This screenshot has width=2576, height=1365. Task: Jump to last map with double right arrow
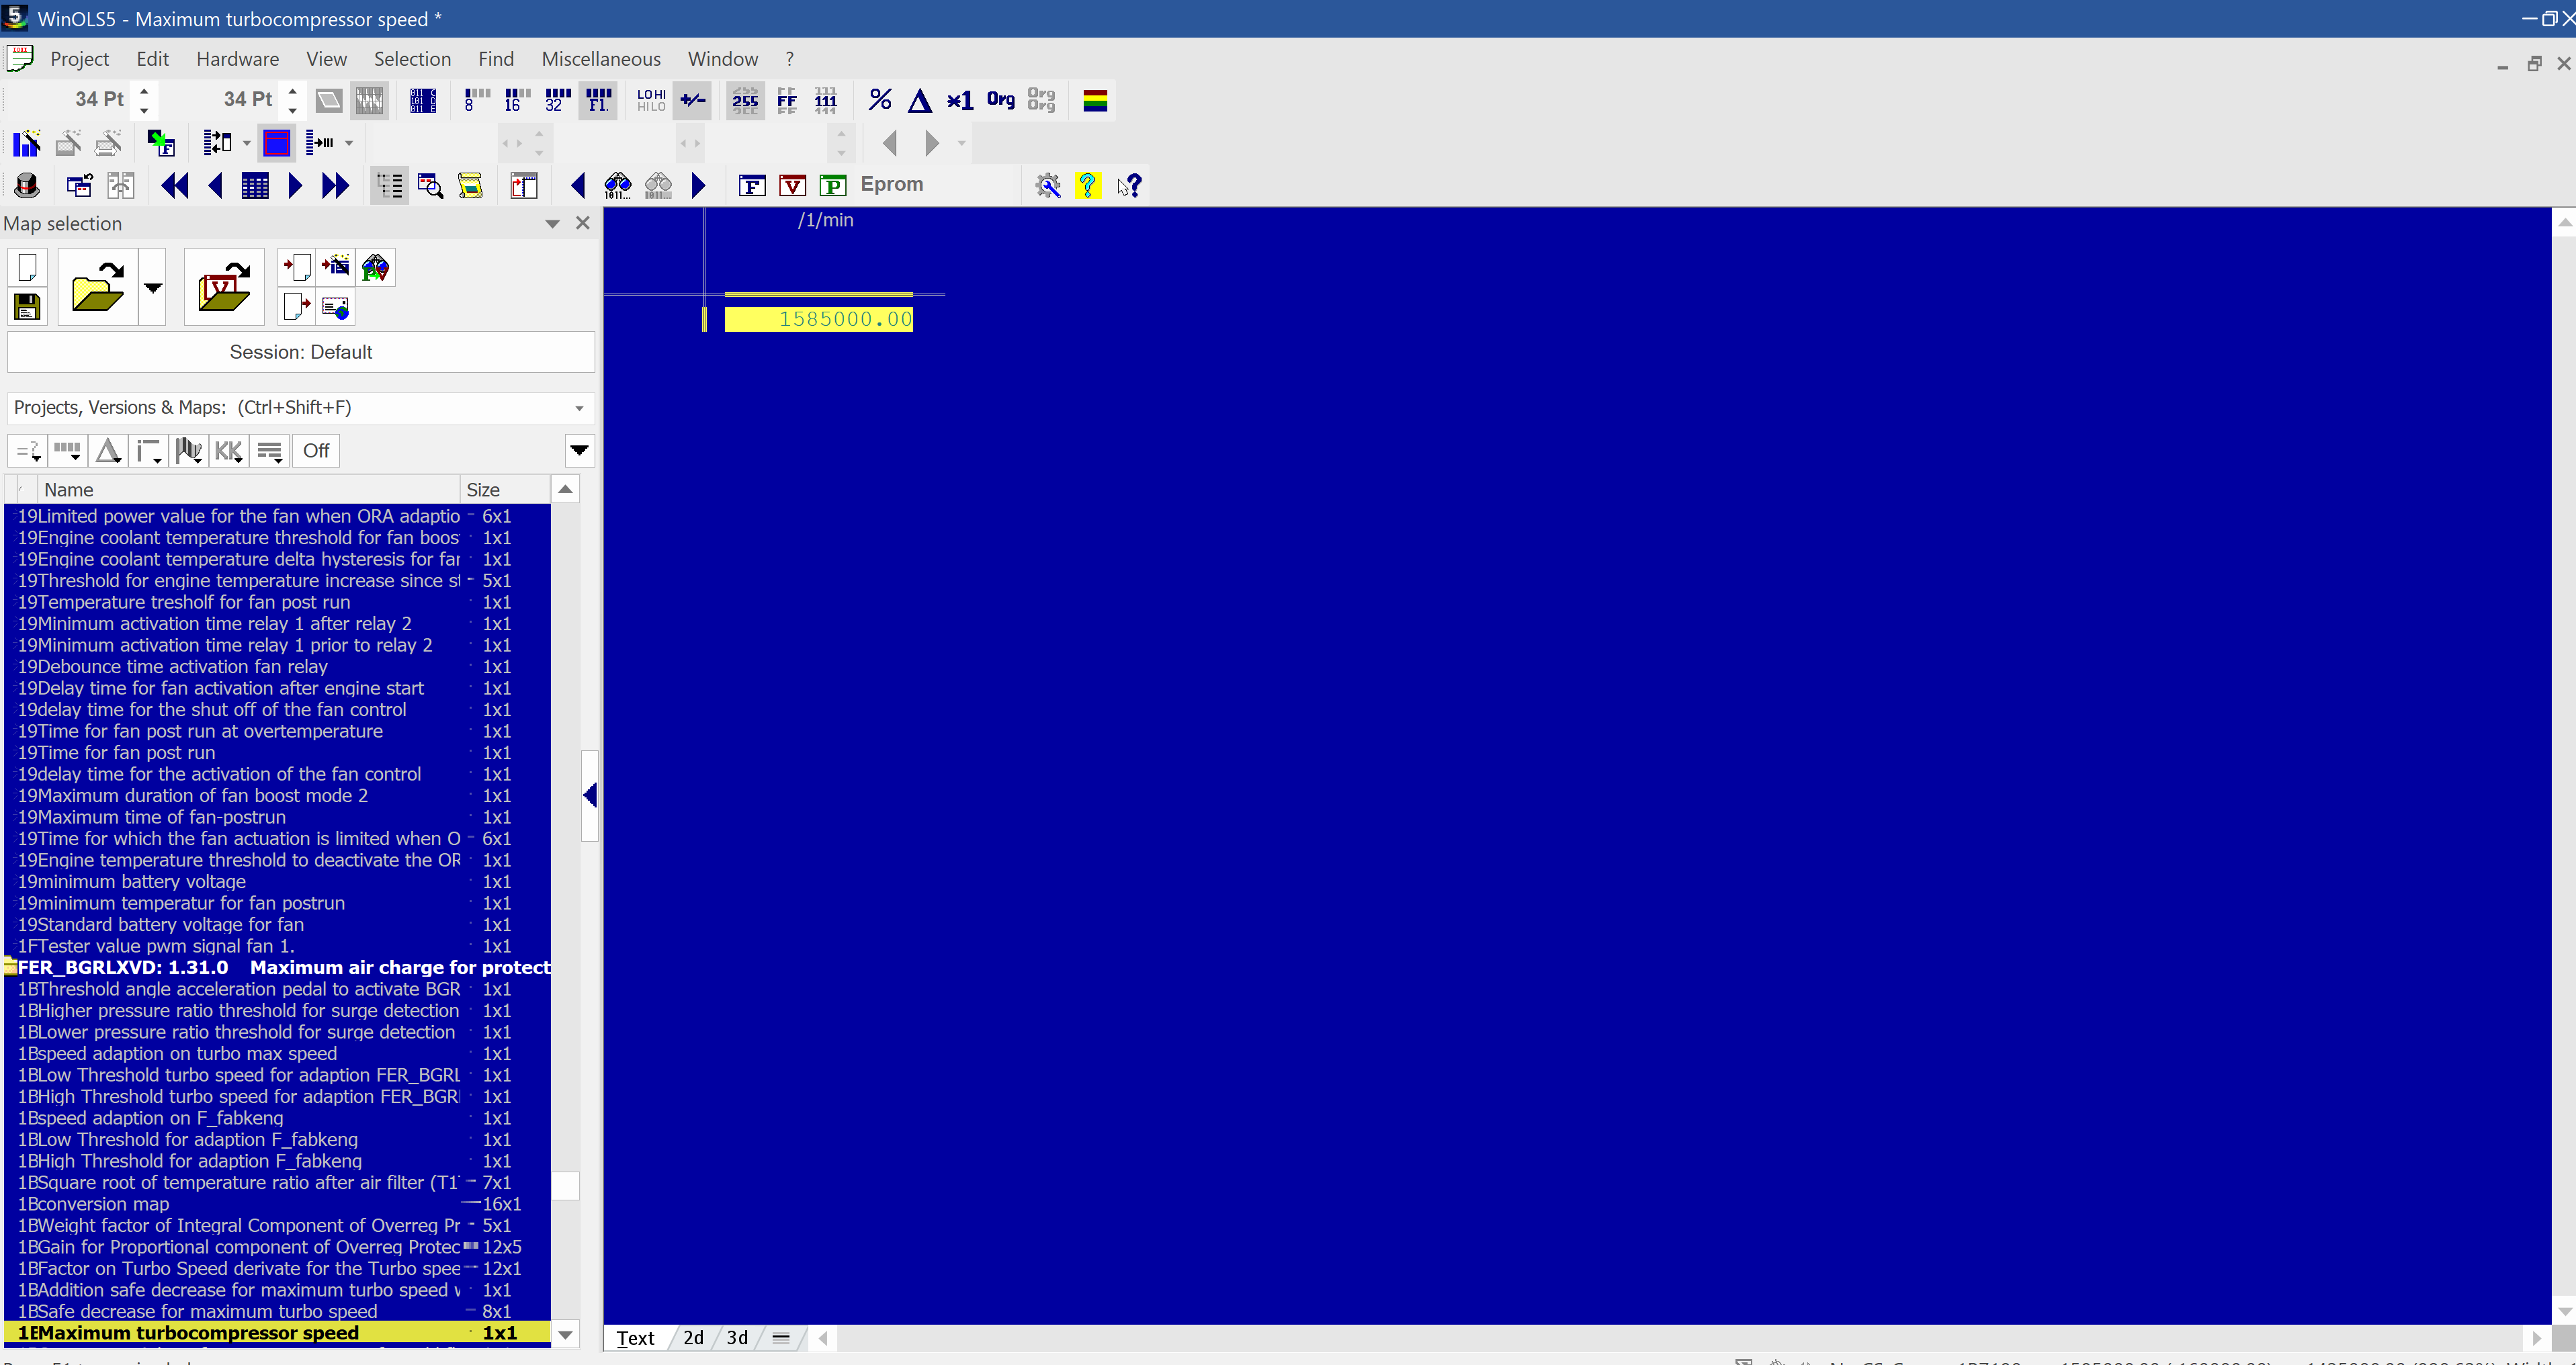coord(335,185)
